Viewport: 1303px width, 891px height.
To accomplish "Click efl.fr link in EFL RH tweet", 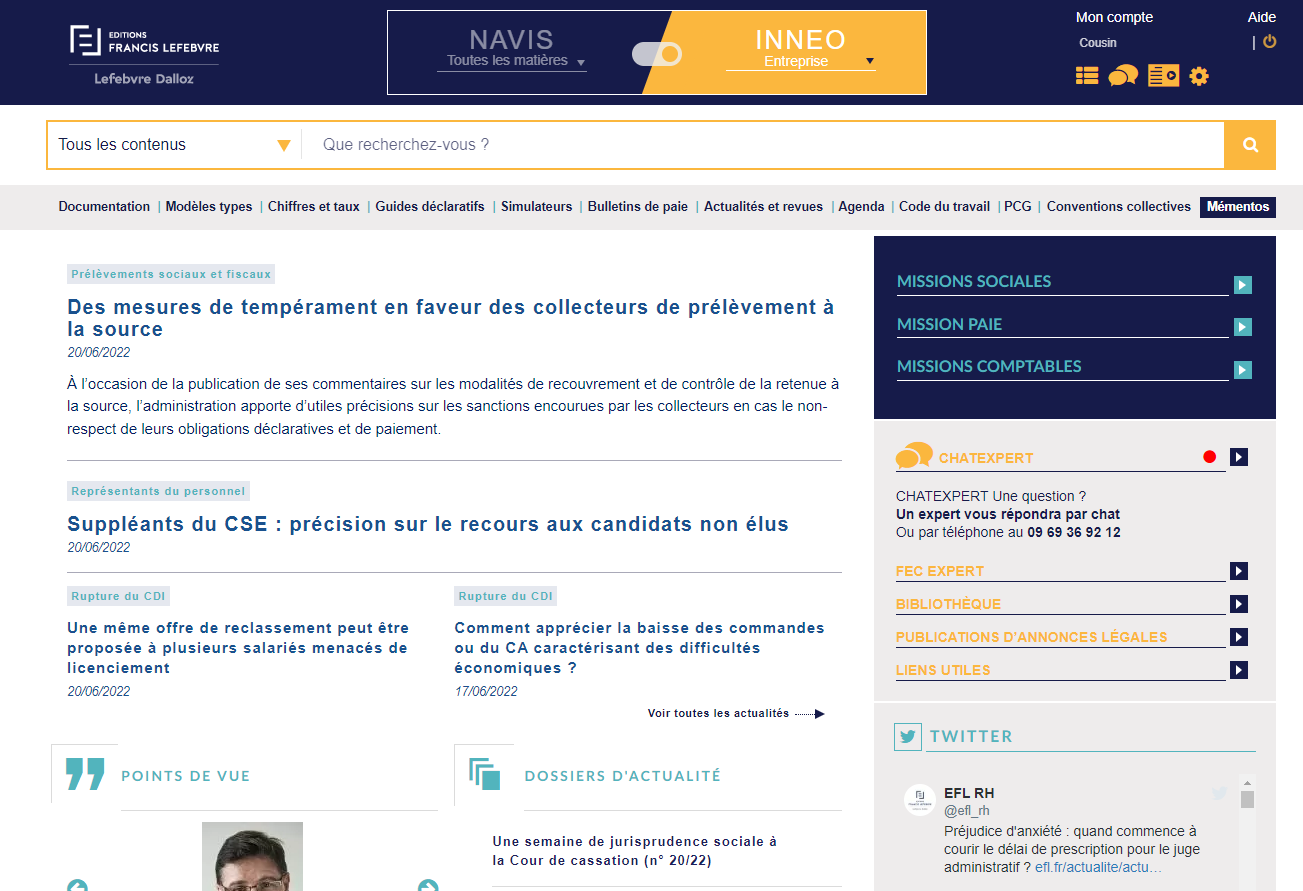I will click(1098, 868).
